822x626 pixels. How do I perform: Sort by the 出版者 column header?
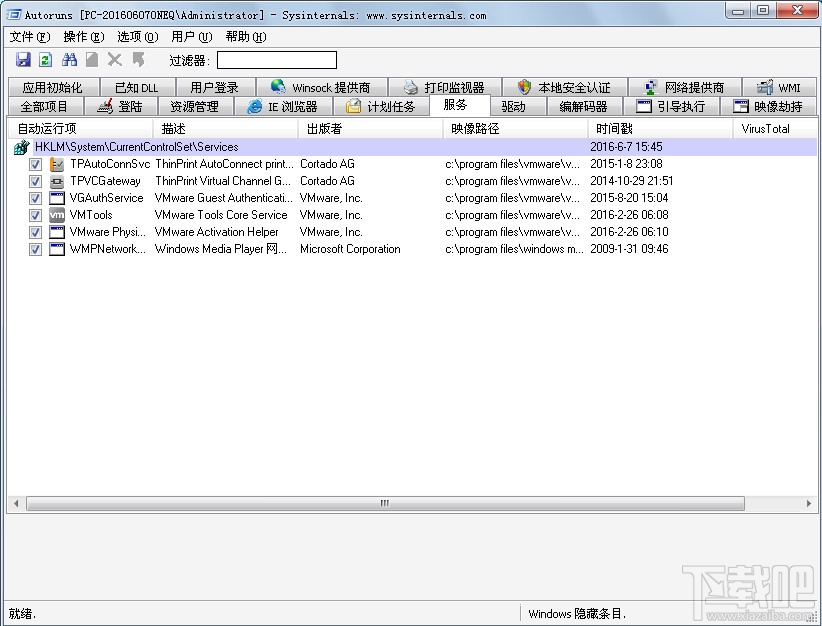tap(370, 128)
